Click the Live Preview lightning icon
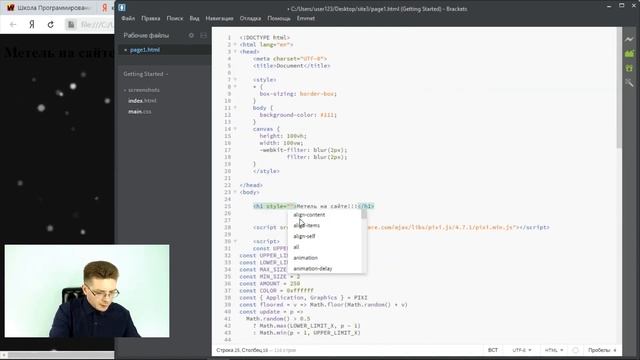This screenshot has height=360, width=640. [x=629, y=39]
